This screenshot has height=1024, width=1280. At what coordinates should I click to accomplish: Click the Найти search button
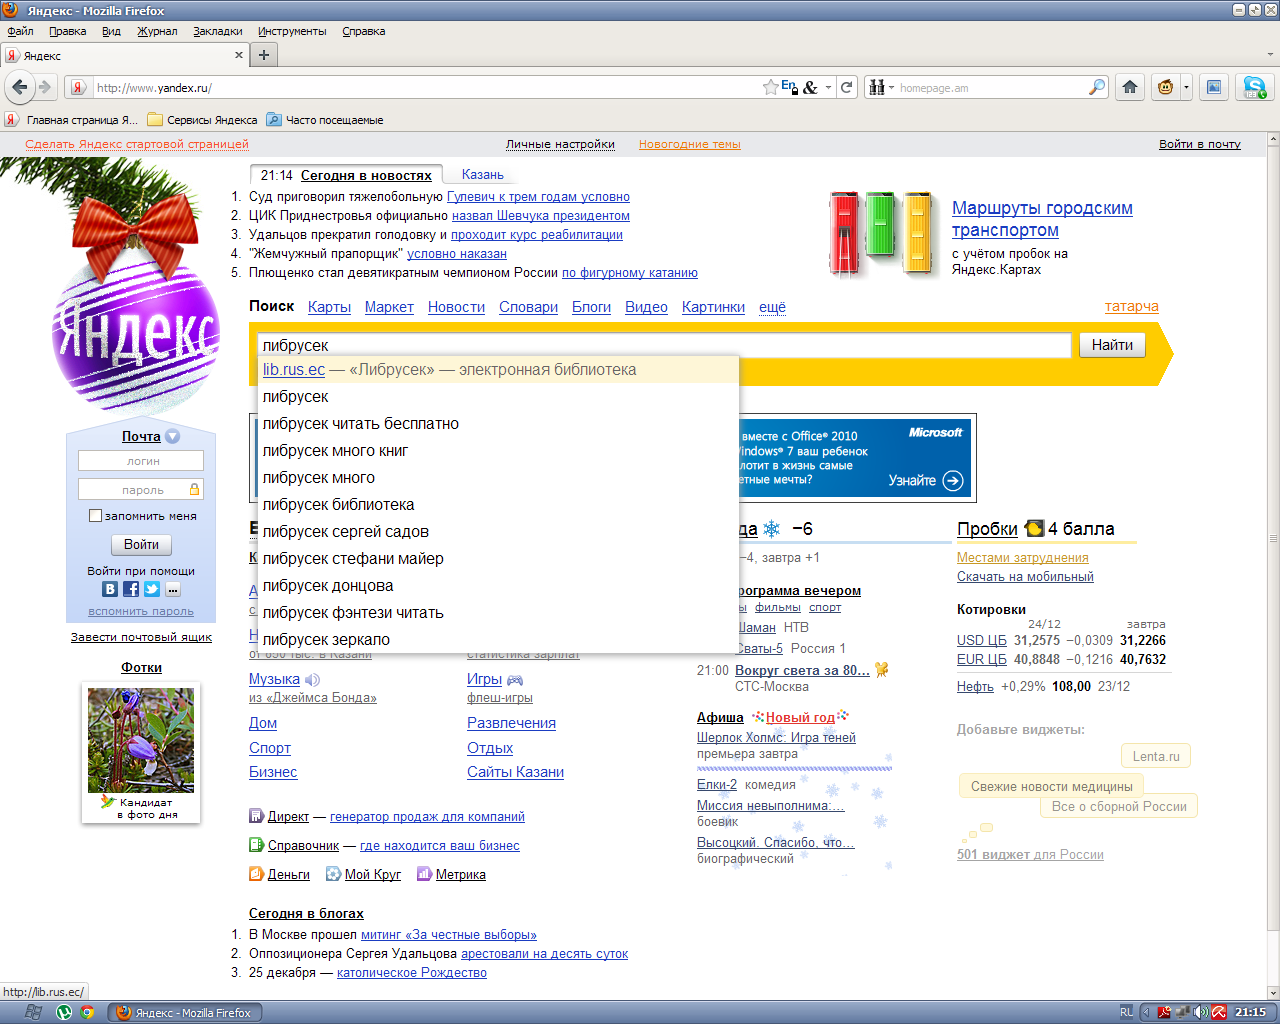pyautogui.click(x=1112, y=345)
